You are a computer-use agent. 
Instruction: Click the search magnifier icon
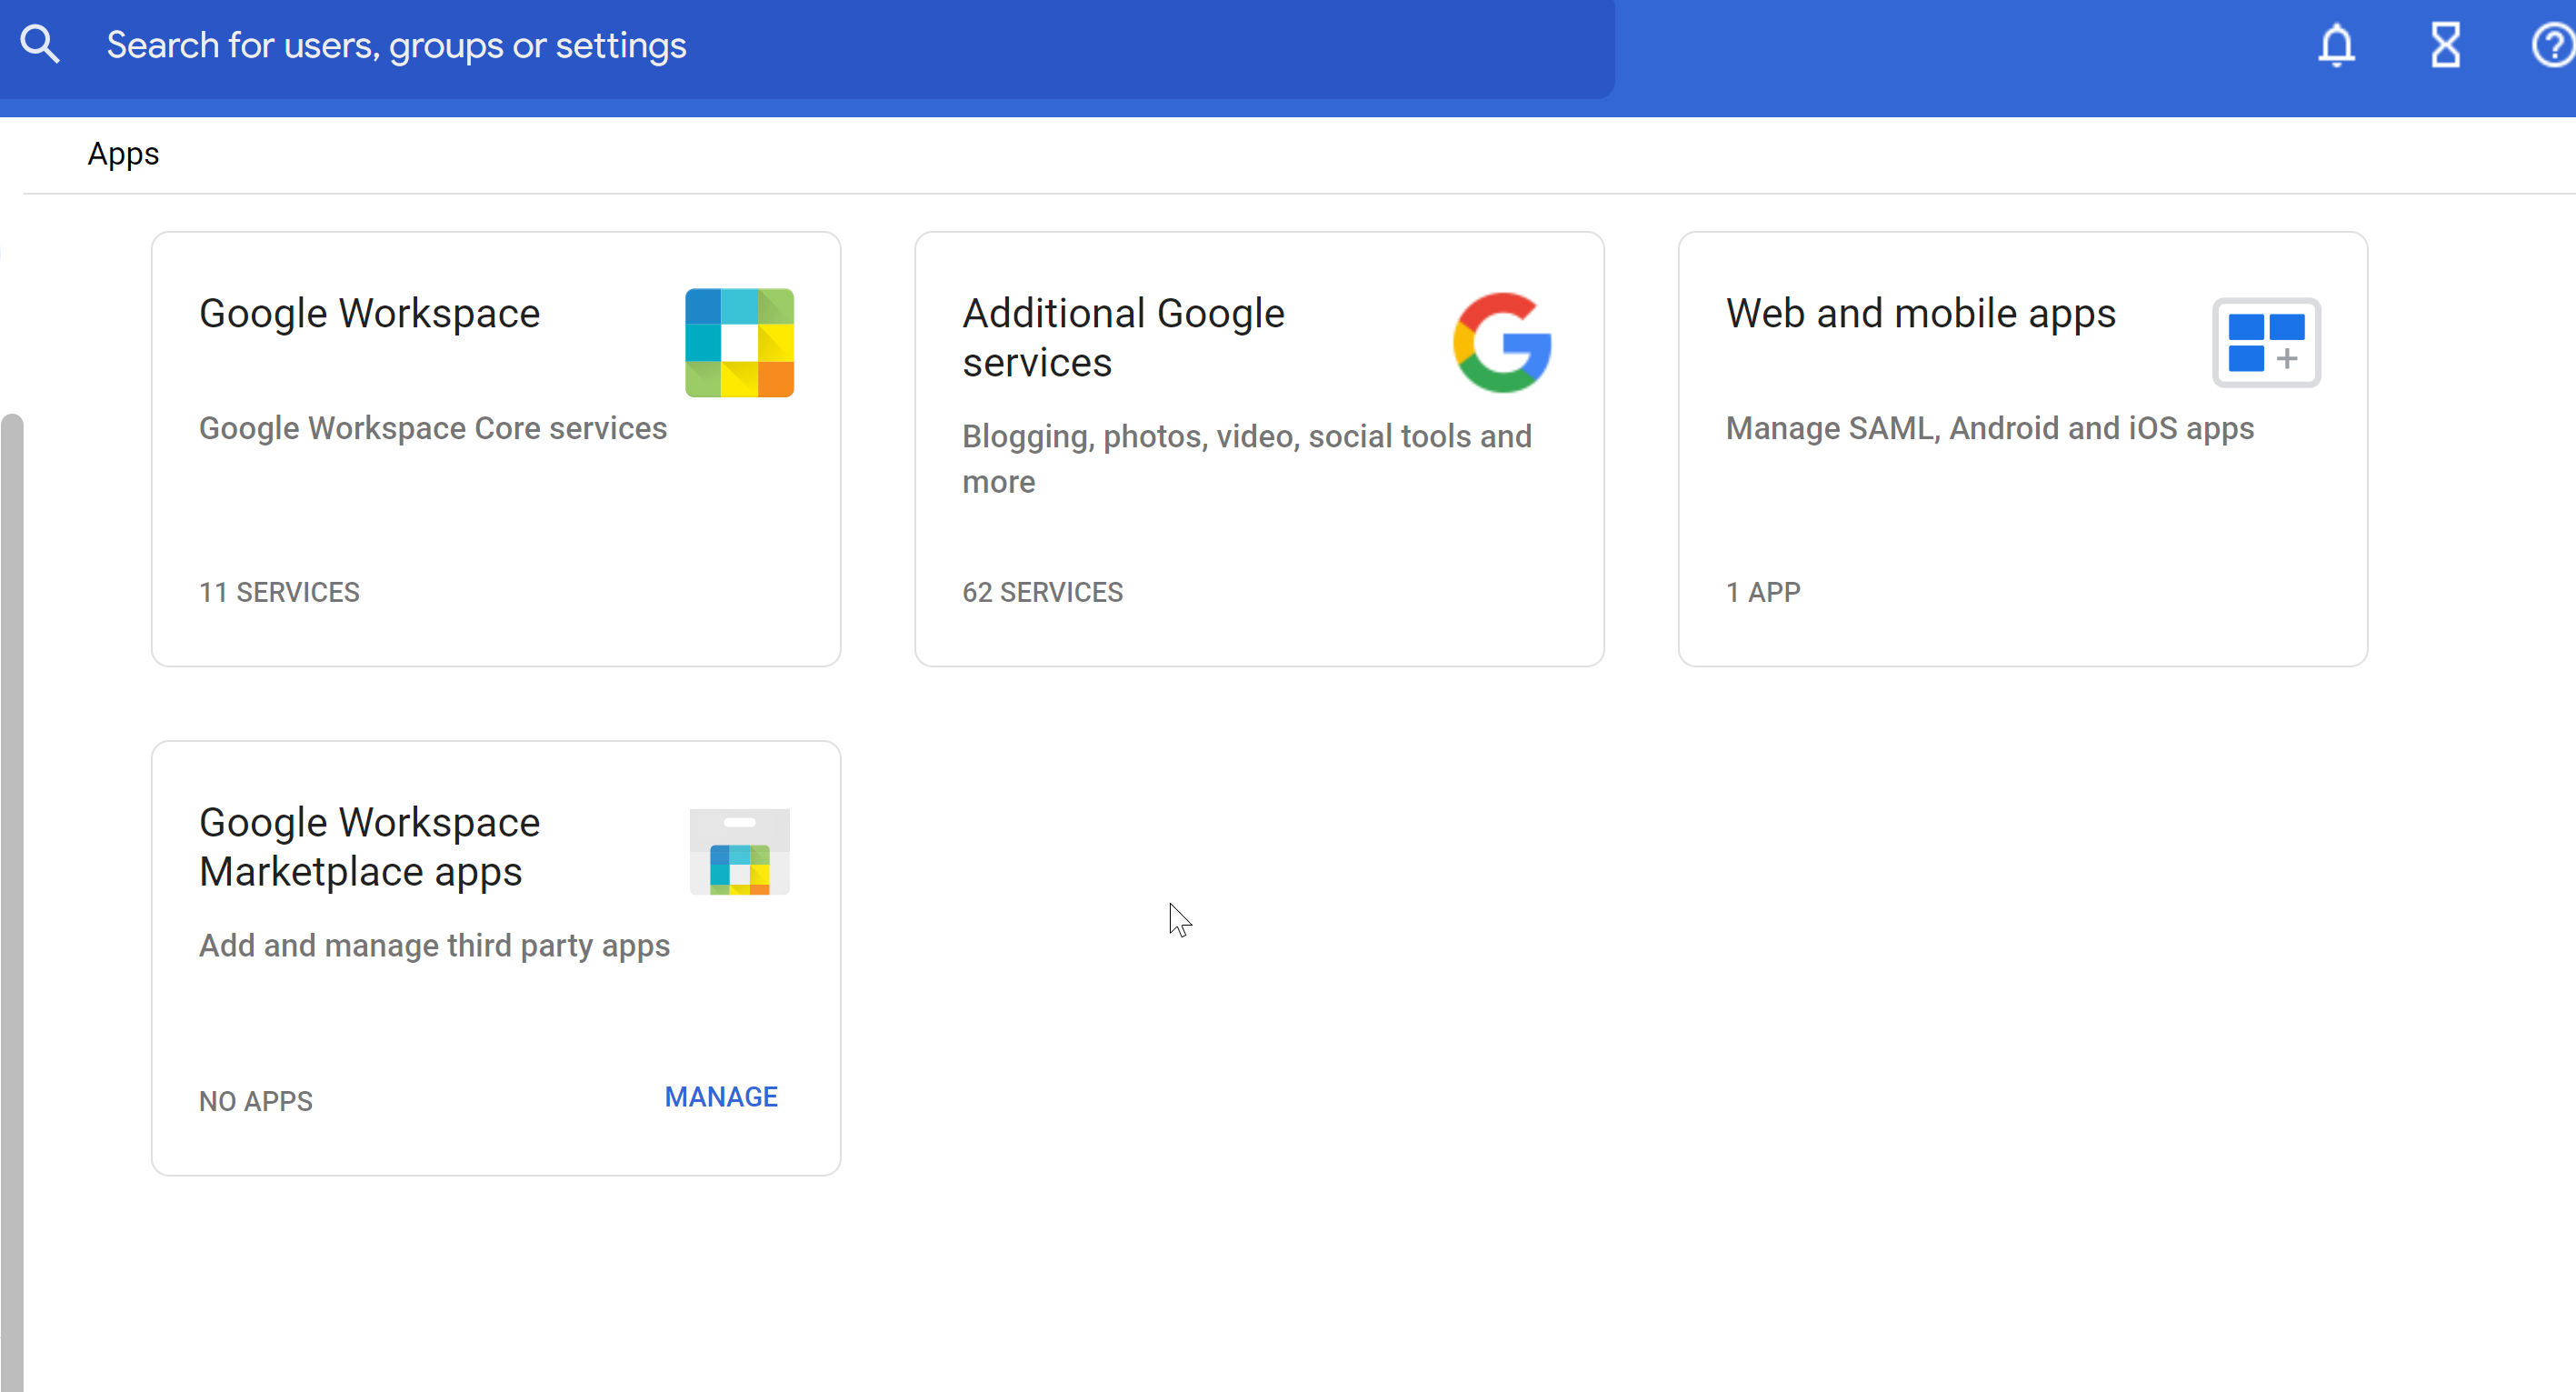[40, 45]
